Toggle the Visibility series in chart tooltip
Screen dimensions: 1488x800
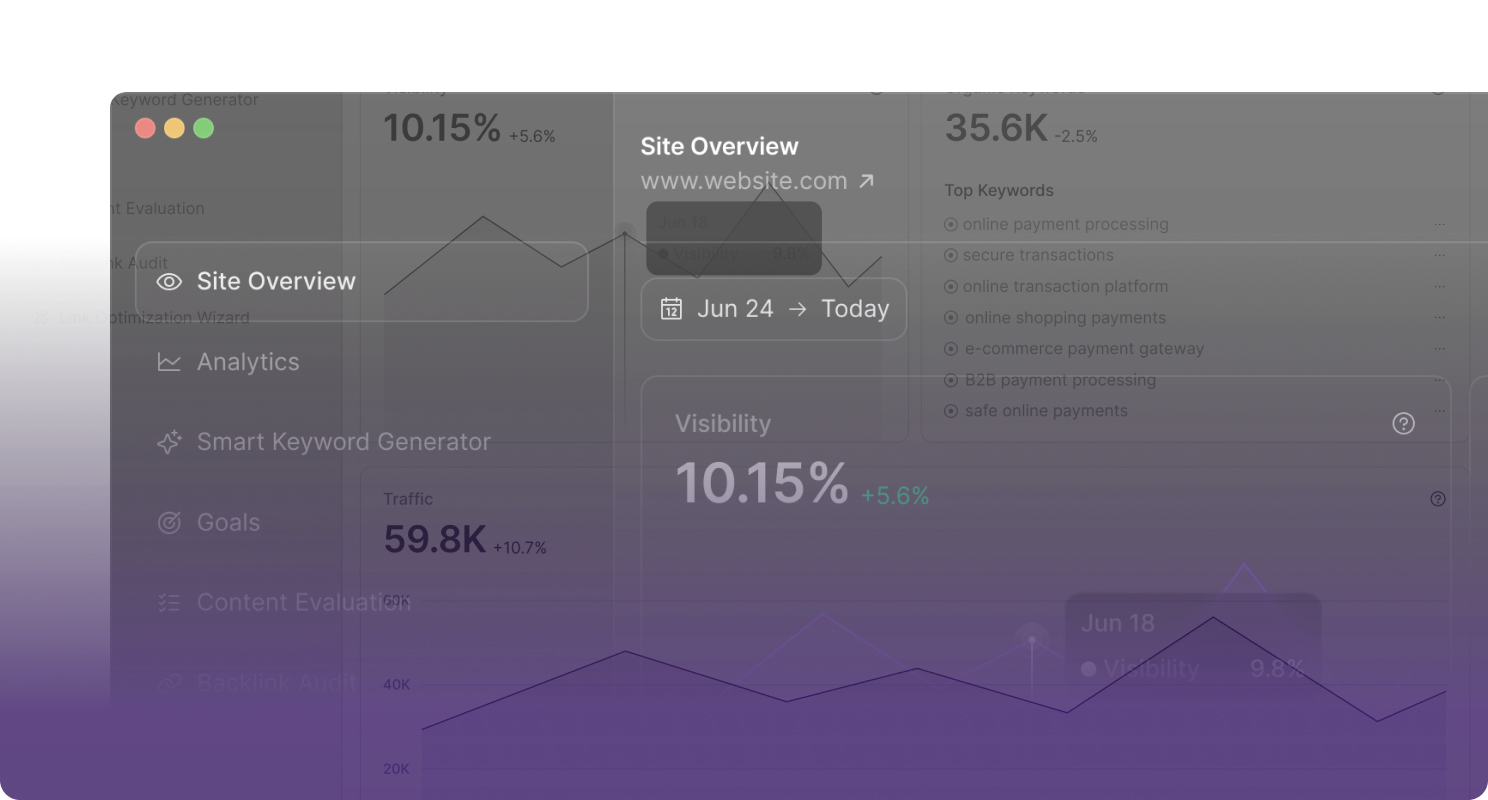[x=1140, y=668]
